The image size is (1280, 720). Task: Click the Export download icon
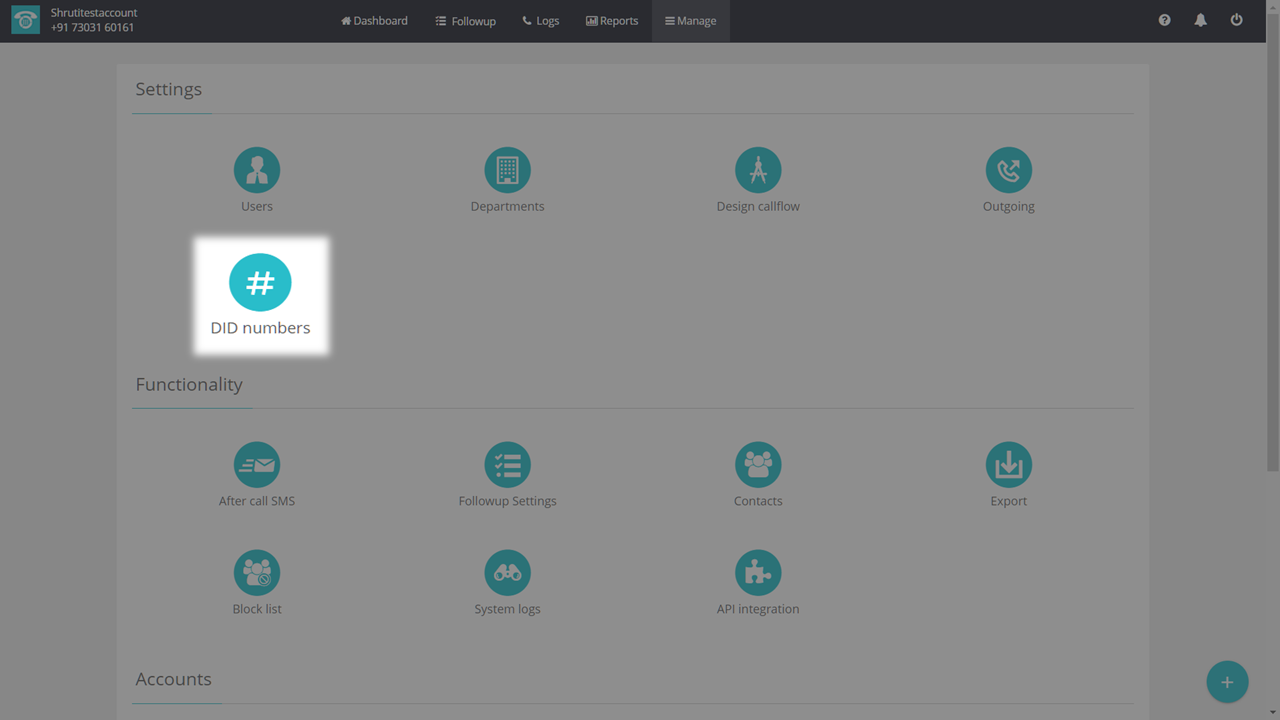[x=1008, y=465]
